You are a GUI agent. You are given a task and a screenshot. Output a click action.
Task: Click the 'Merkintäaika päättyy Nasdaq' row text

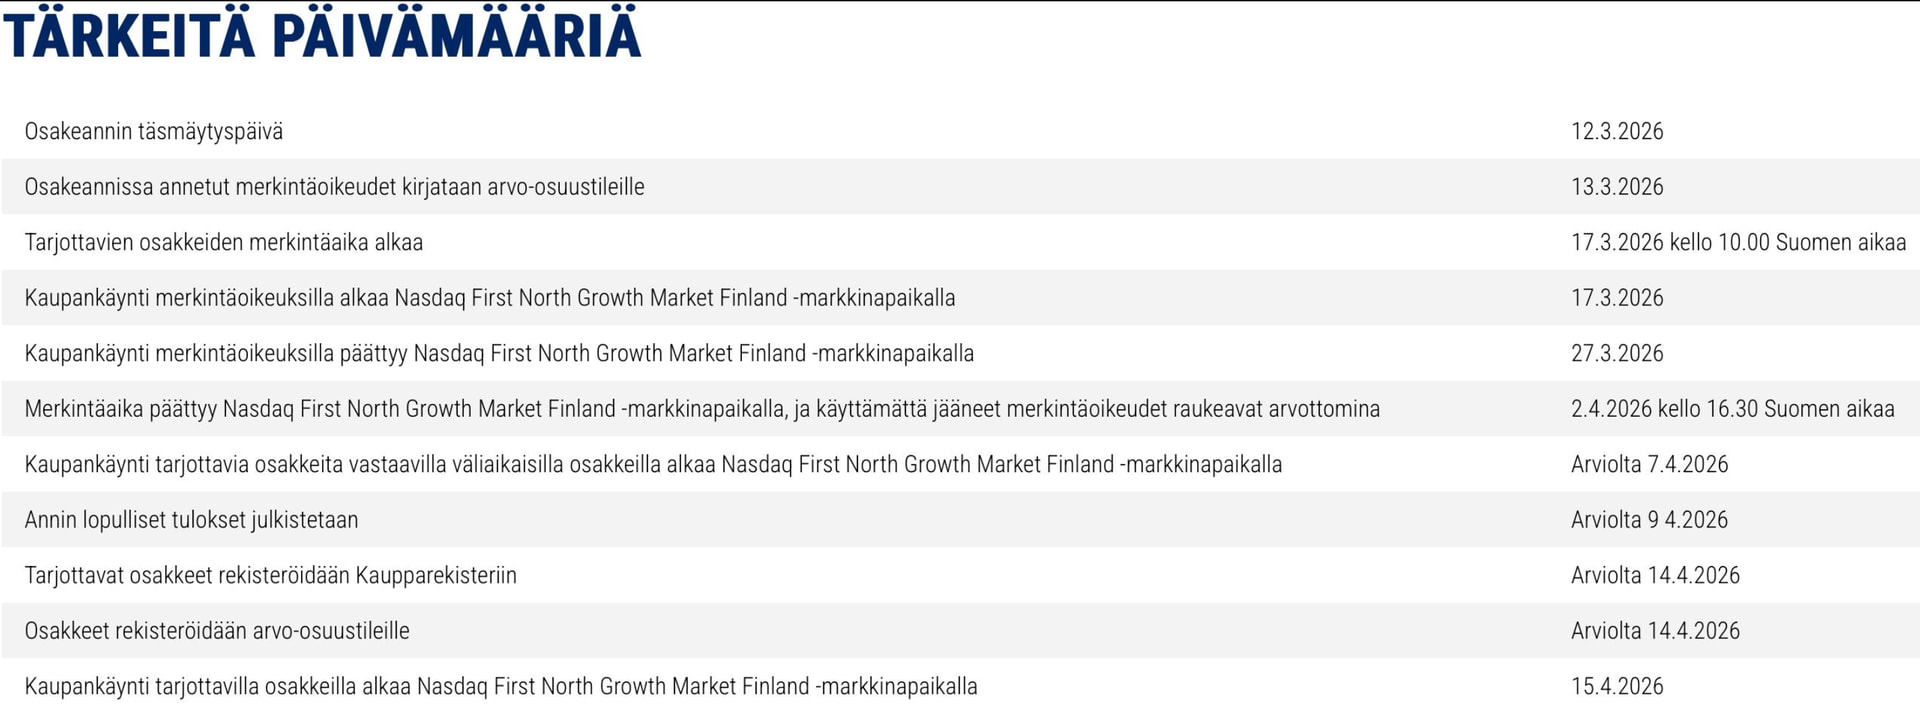tap(702, 409)
